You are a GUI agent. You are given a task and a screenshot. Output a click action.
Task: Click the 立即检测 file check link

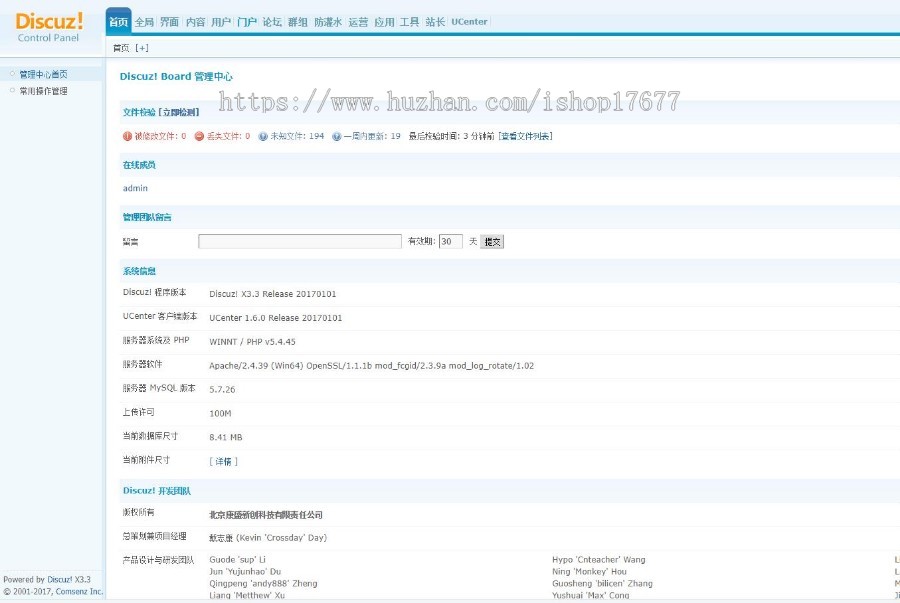[x=179, y=112]
